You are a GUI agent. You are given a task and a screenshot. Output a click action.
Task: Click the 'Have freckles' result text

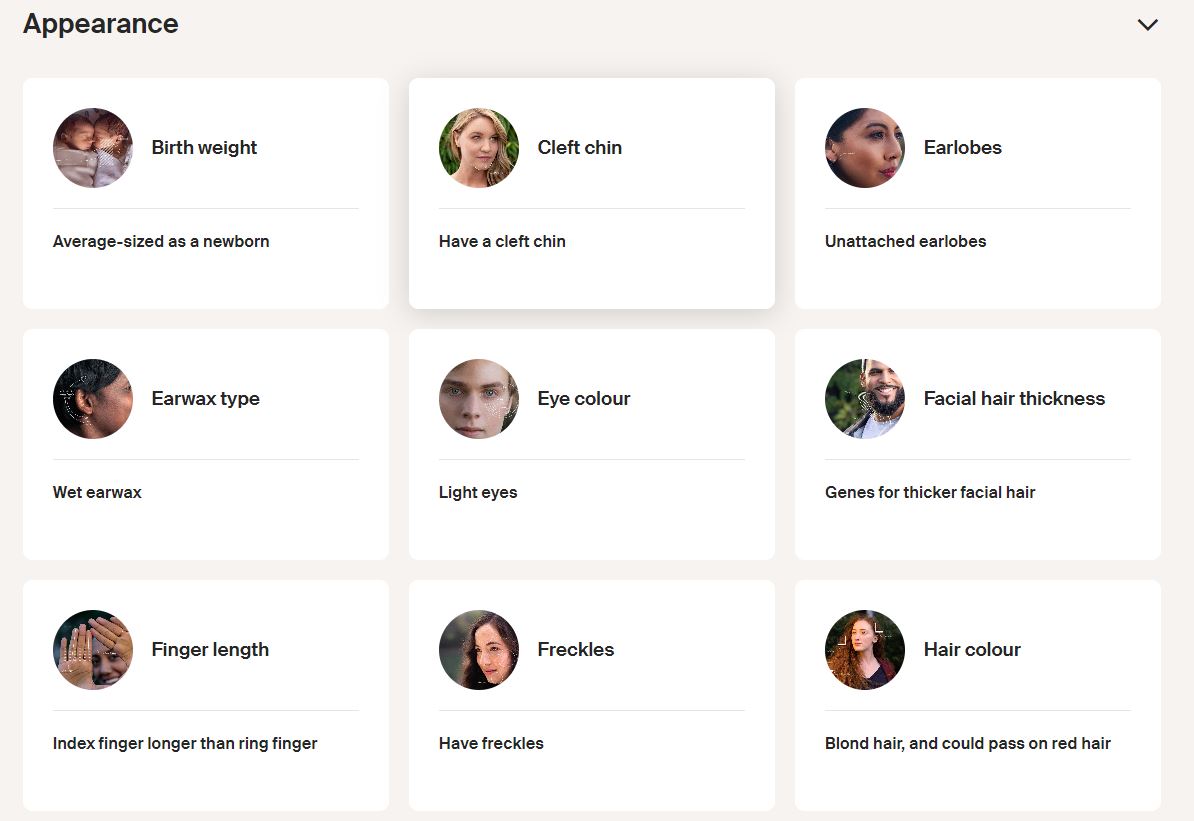[491, 743]
